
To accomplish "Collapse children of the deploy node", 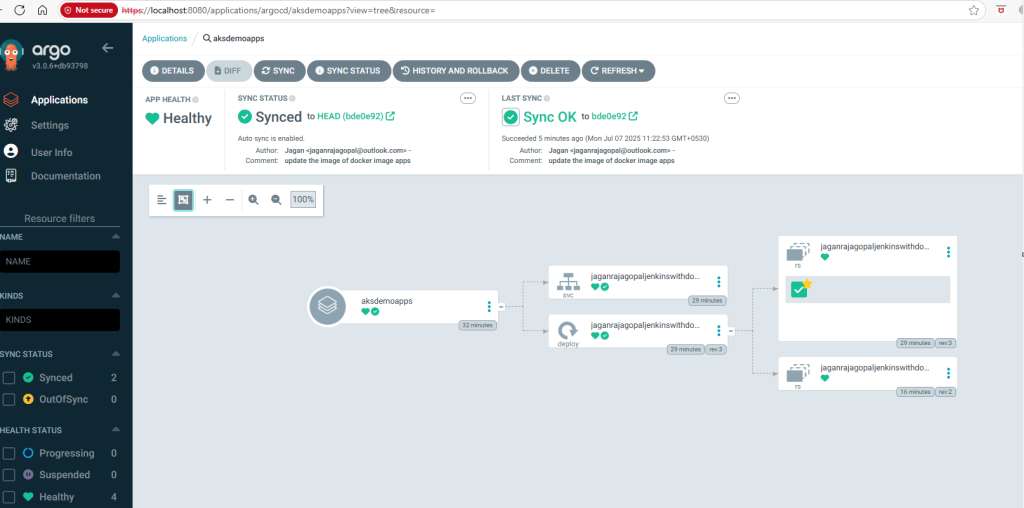I will pos(731,331).
